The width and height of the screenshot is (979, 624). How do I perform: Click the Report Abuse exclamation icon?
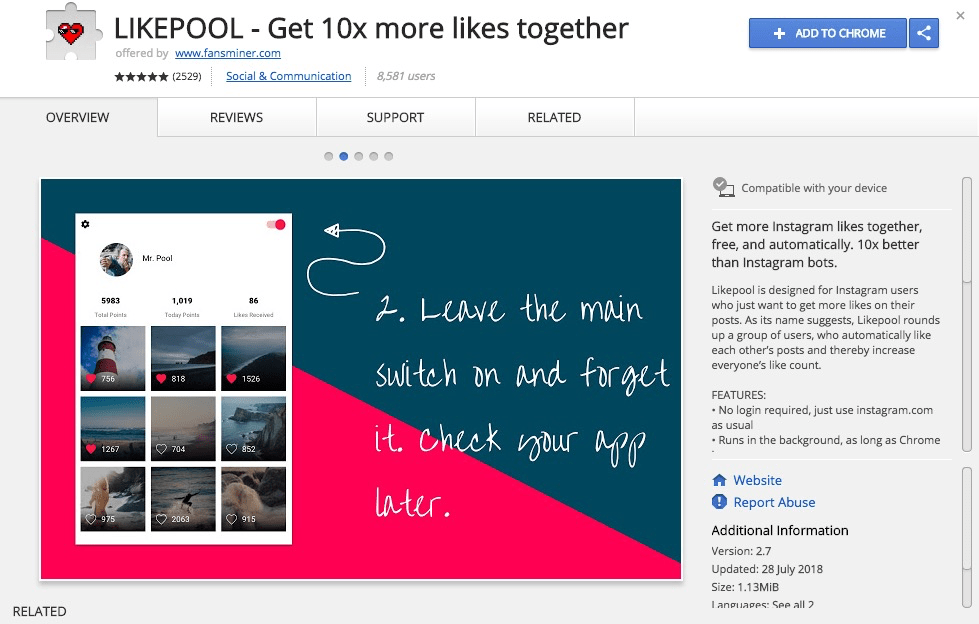click(x=719, y=502)
